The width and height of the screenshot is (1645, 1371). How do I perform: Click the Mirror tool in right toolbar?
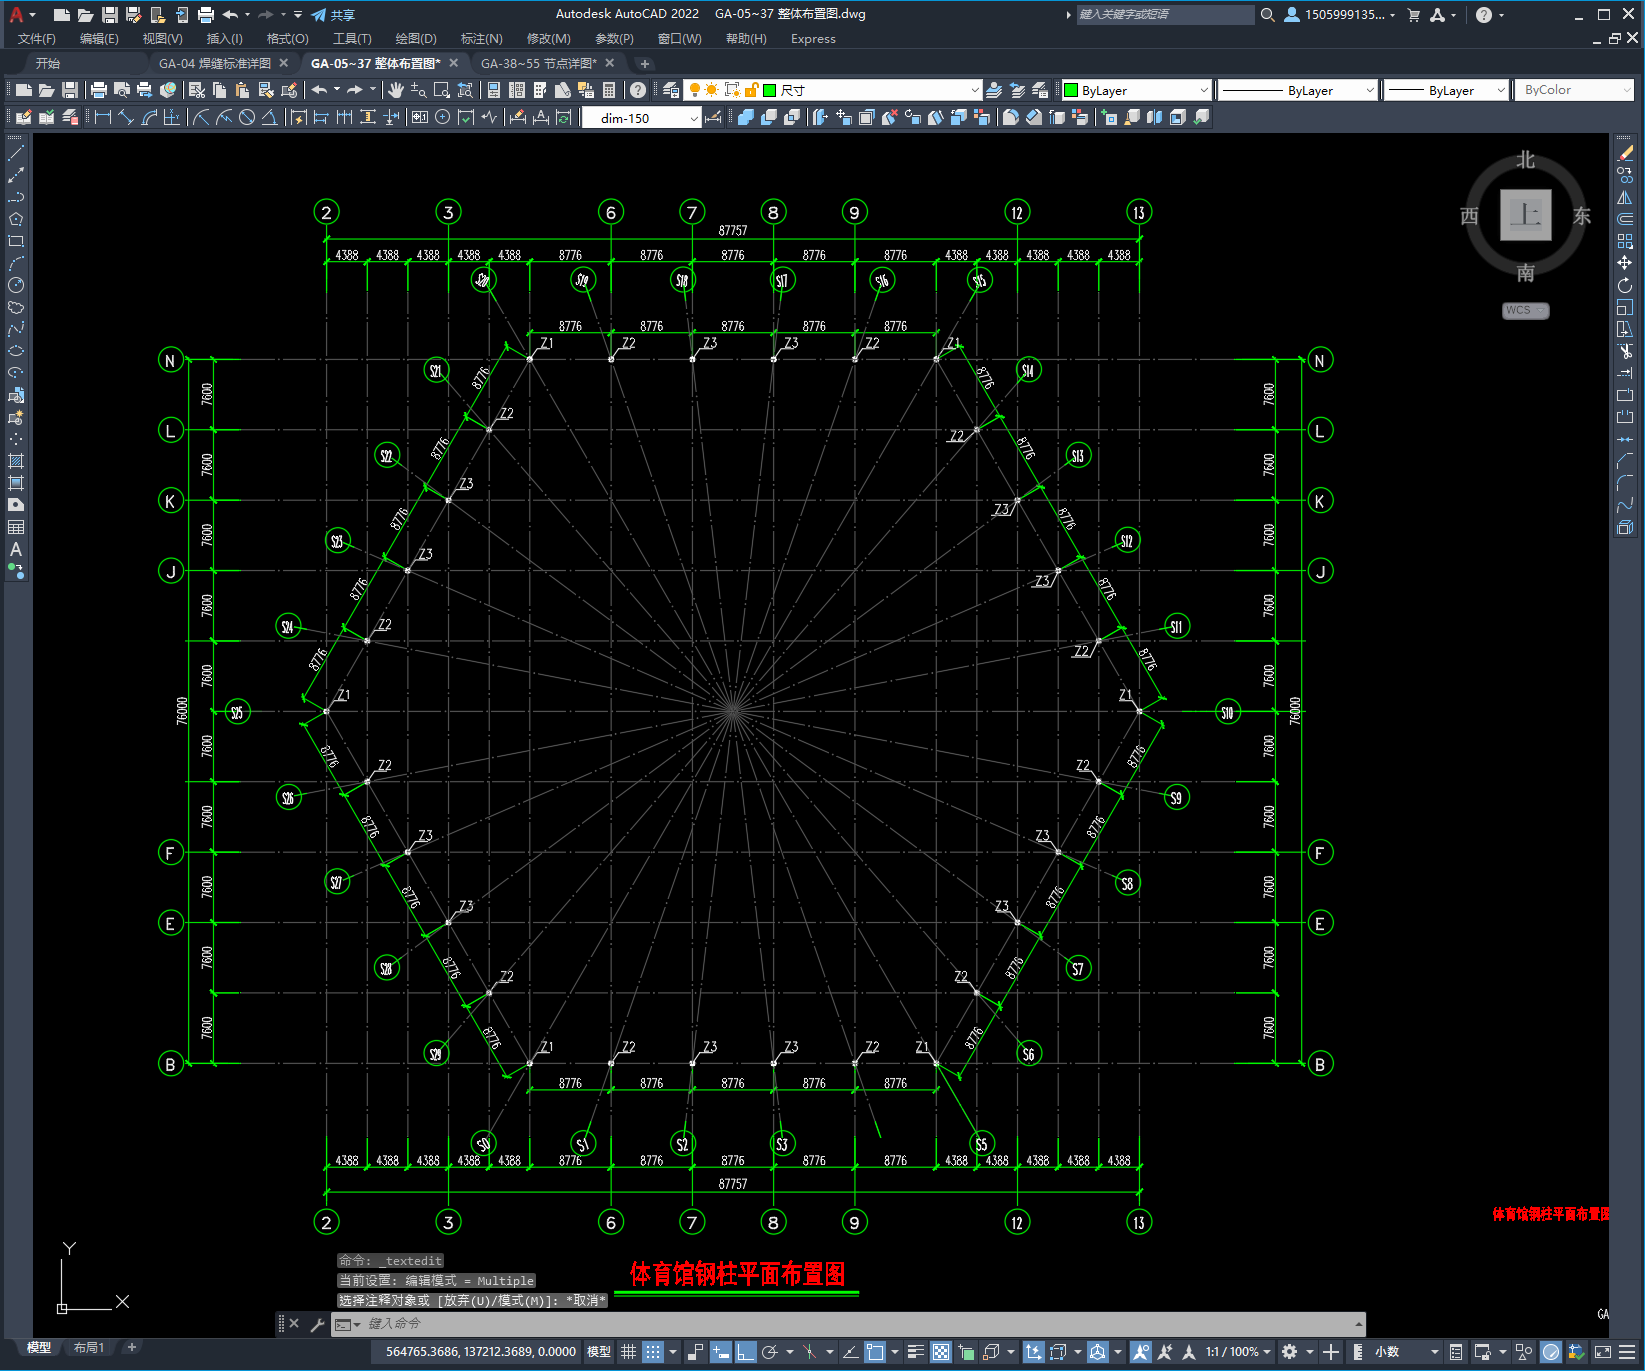(1625, 197)
